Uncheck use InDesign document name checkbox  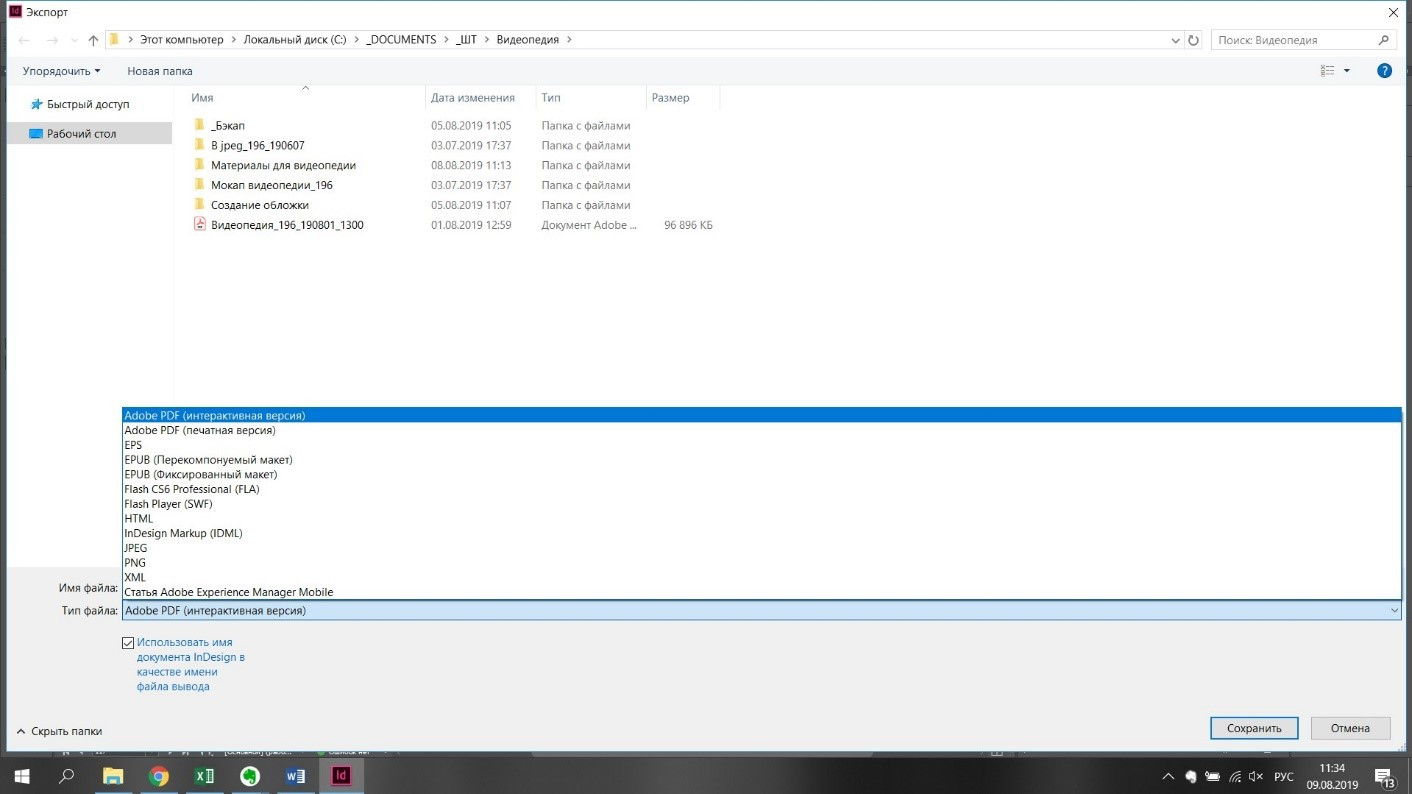[128, 643]
